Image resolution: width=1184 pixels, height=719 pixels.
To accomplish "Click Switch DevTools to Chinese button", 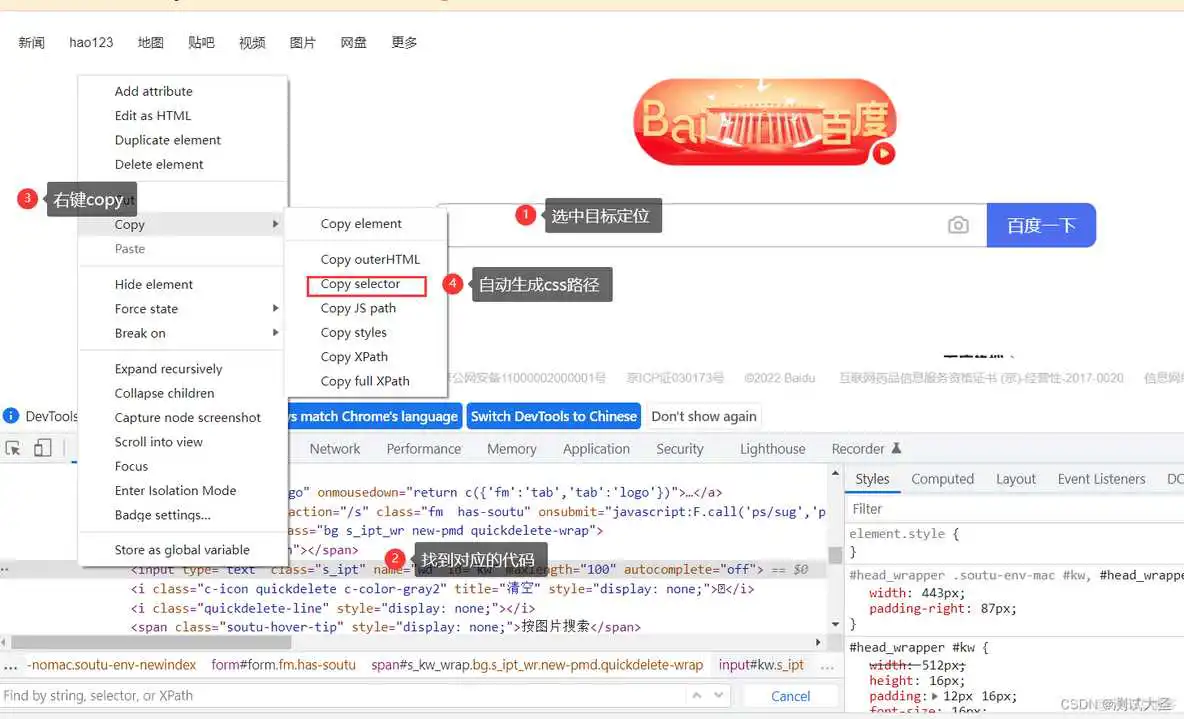I will tap(553, 416).
